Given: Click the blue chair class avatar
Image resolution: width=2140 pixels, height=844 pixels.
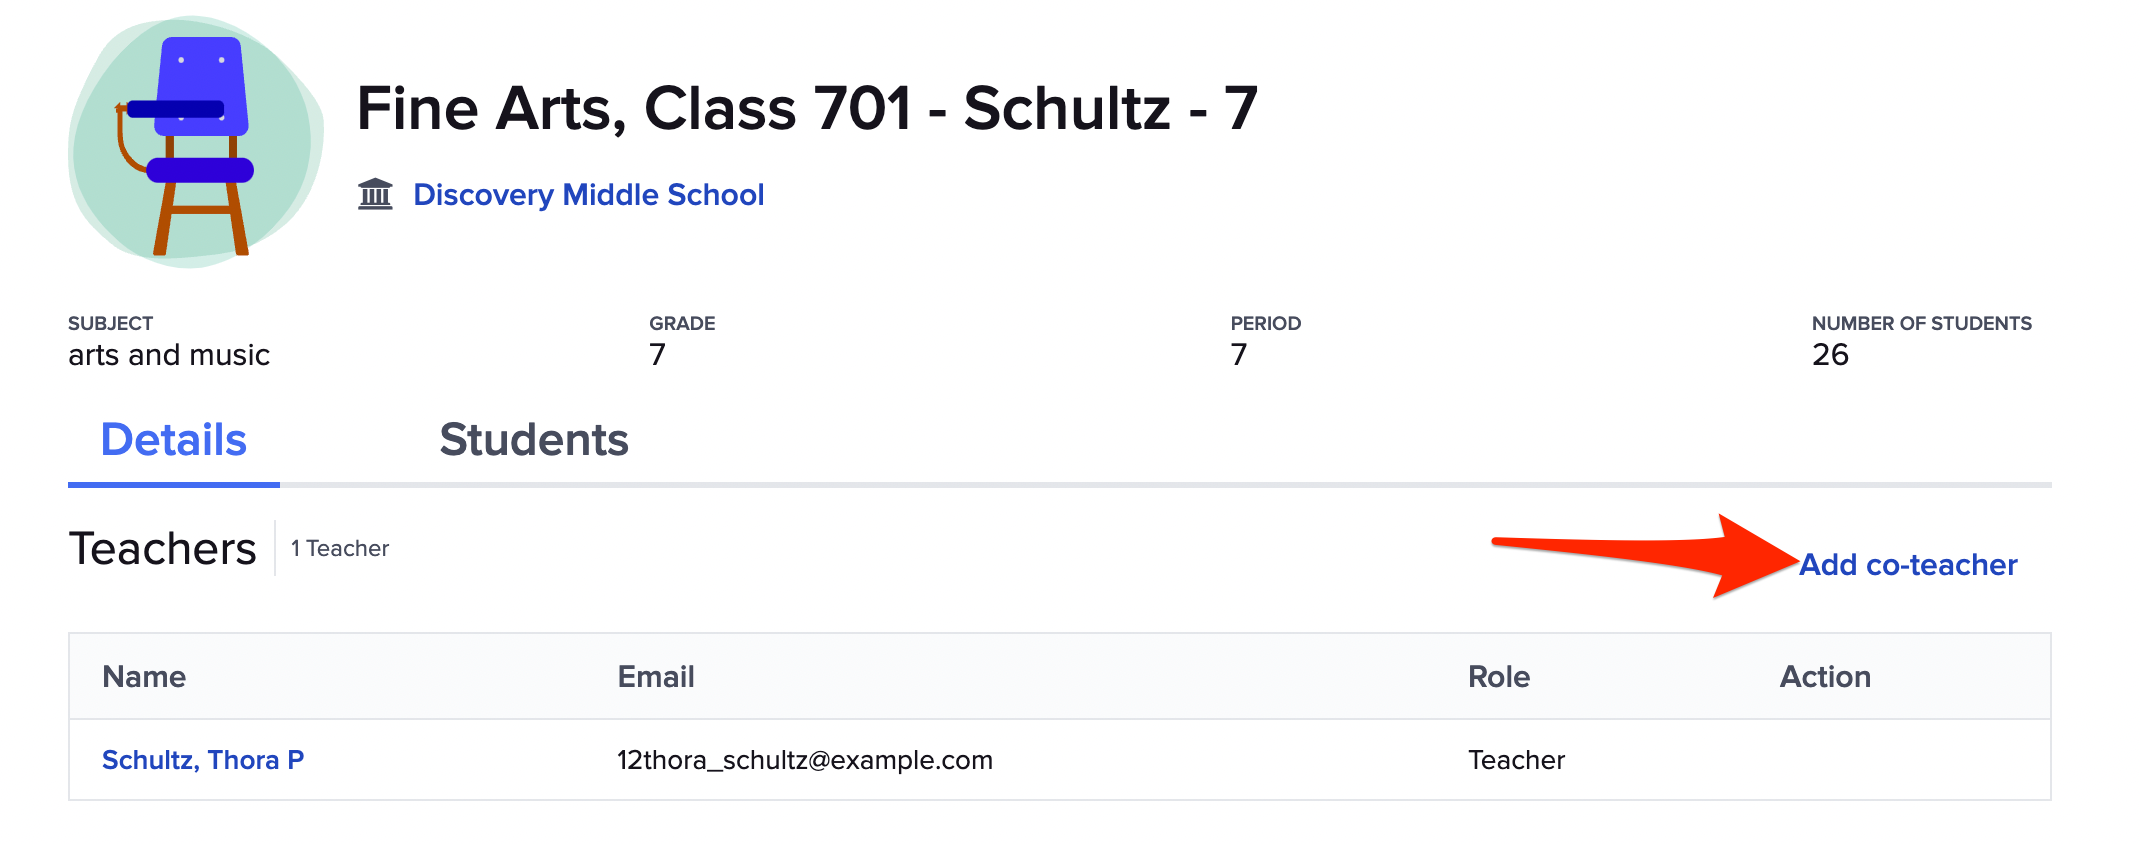Looking at the screenshot, I should tap(196, 142).
